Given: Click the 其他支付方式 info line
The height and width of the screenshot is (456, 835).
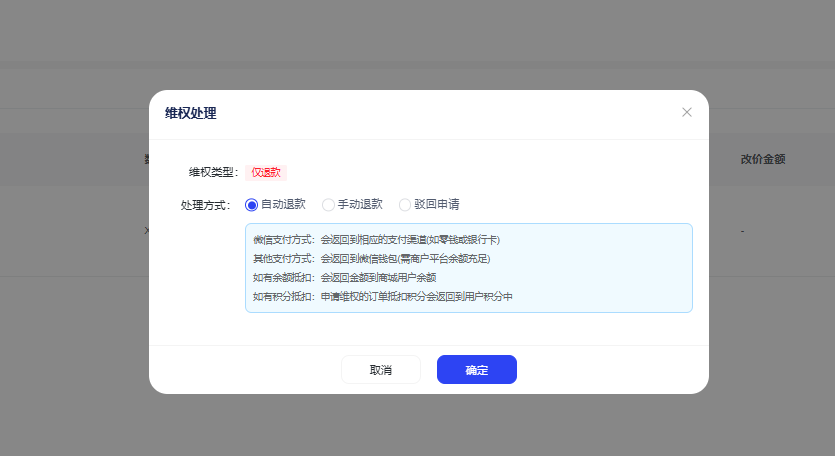Looking at the screenshot, I should click(x=371, y=258).
